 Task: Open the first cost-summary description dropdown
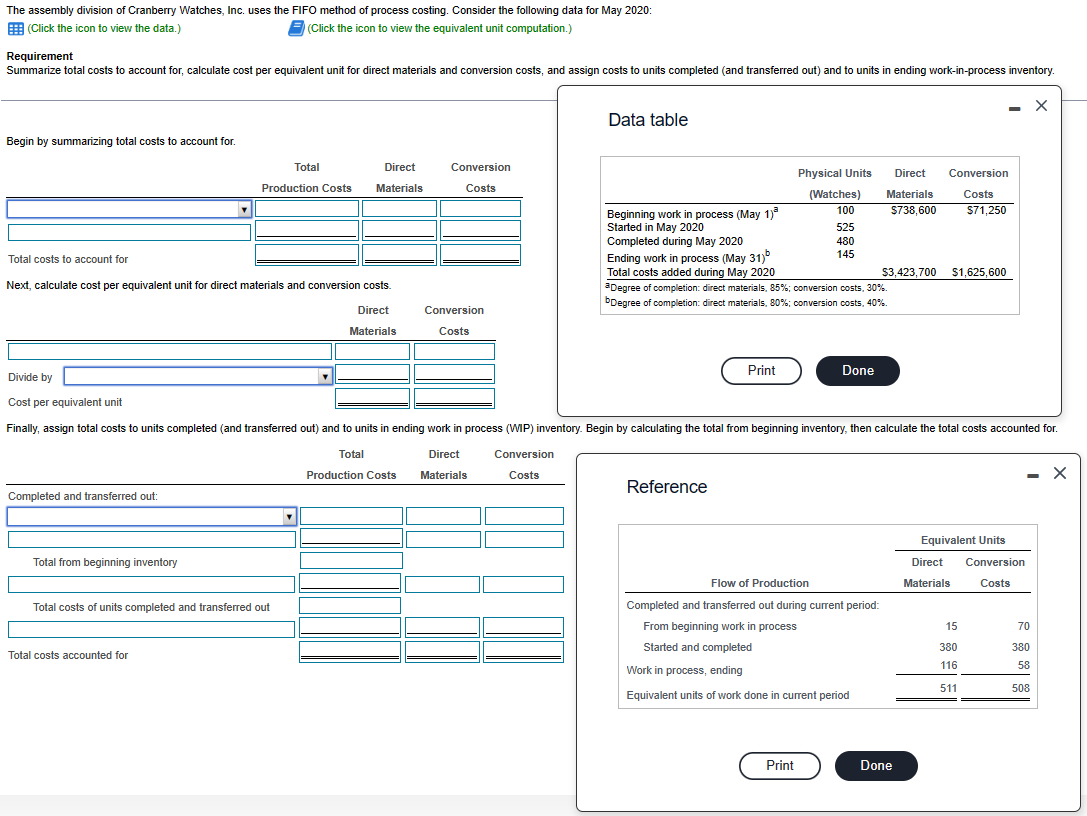pos(127,207)
